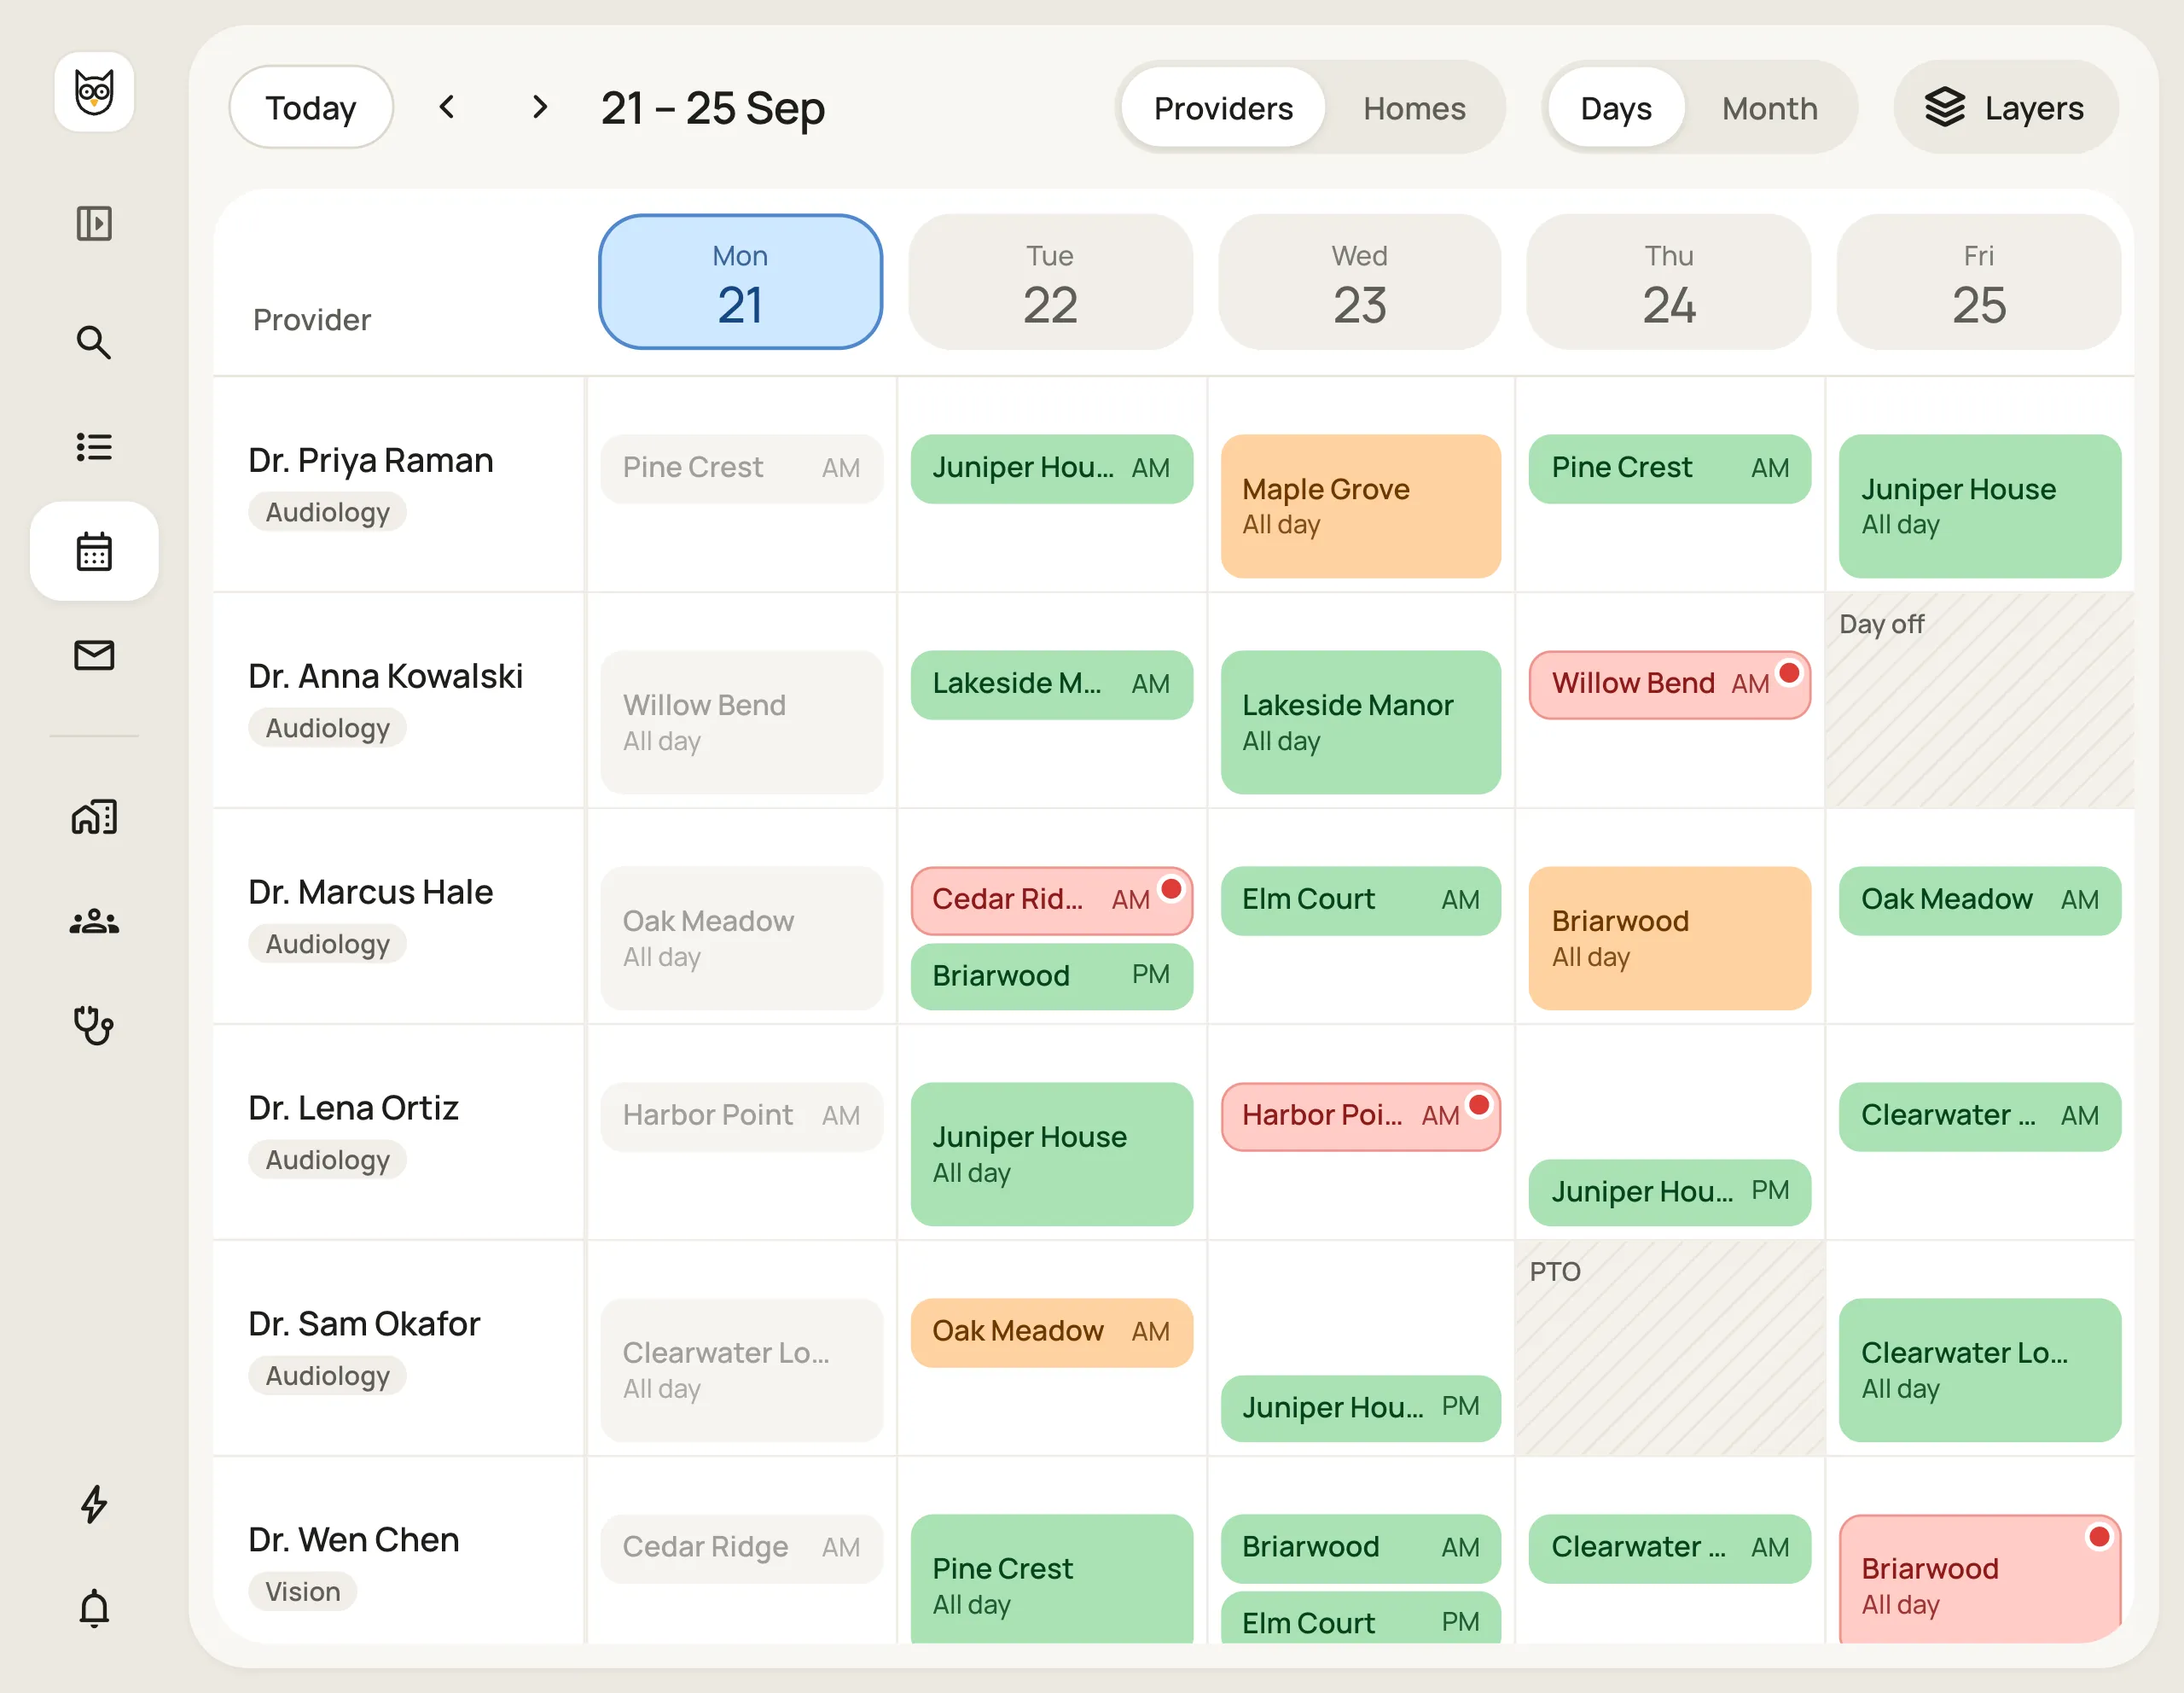Select the Month view
The height and width of the screenshot is (1693, 2184).
coord(1769,107)
